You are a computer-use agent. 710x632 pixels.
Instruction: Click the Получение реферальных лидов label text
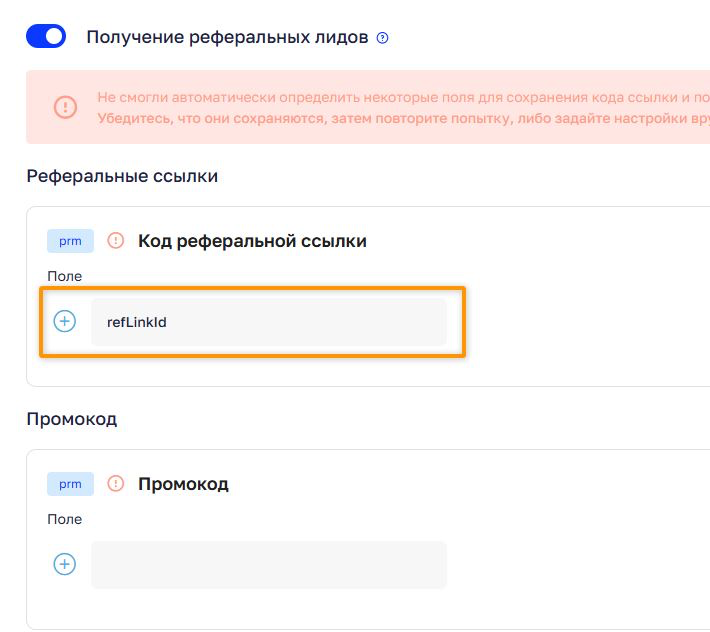228,38
